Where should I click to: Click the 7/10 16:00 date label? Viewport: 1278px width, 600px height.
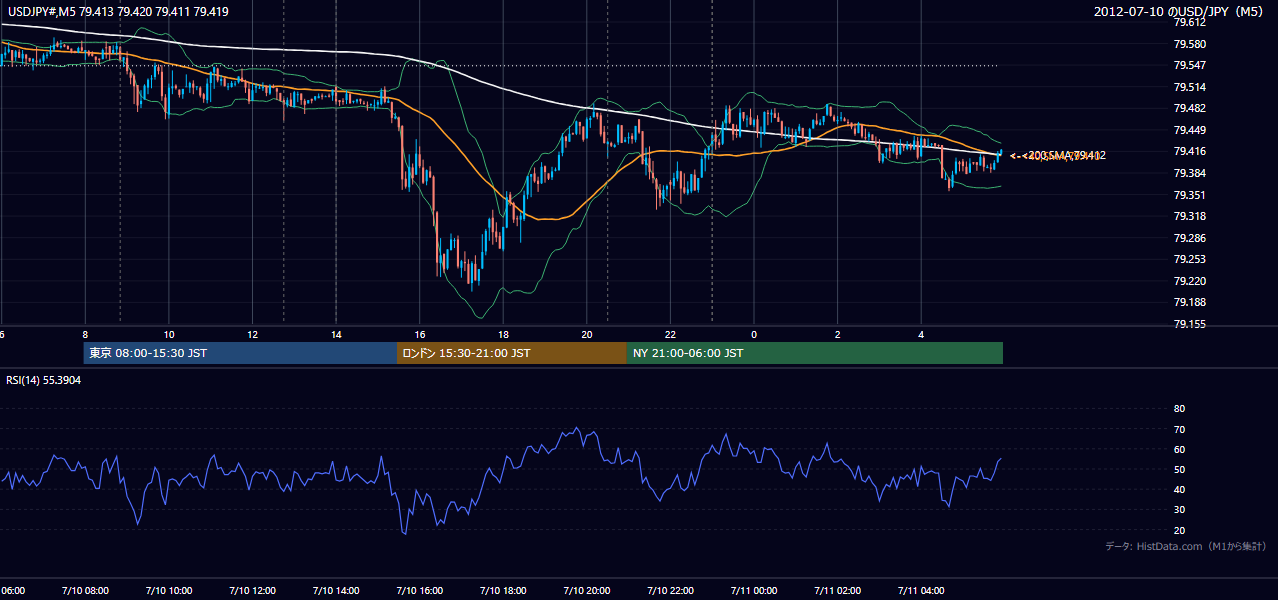420,590
